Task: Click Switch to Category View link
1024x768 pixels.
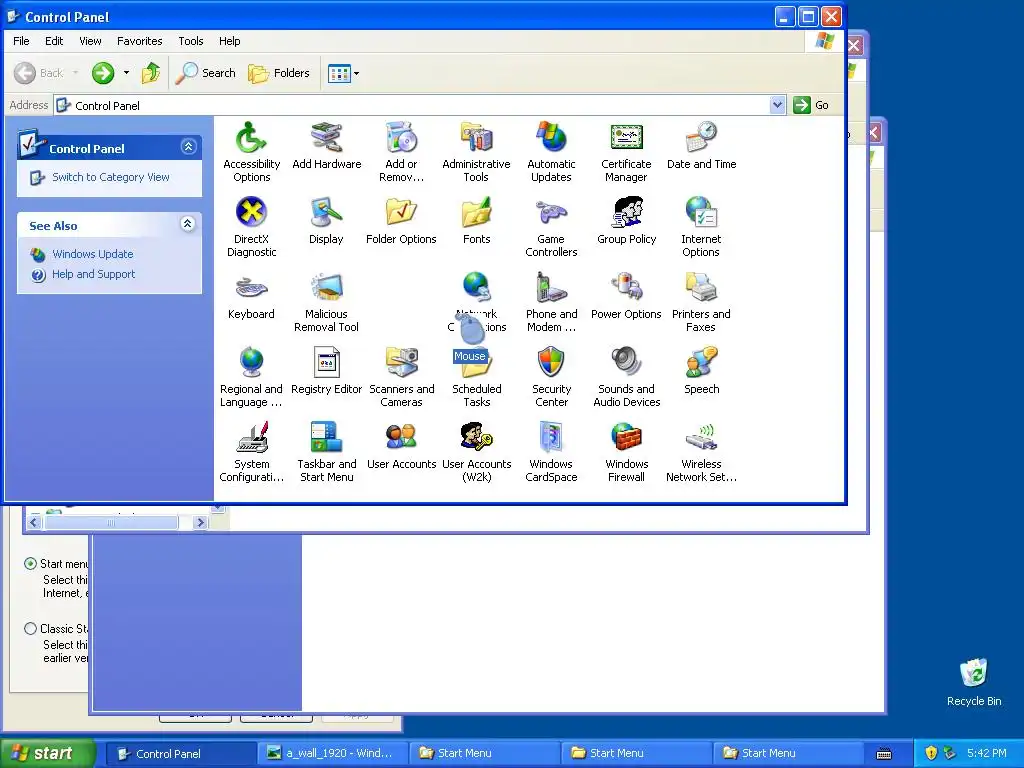Action: (x=110, y=177)
